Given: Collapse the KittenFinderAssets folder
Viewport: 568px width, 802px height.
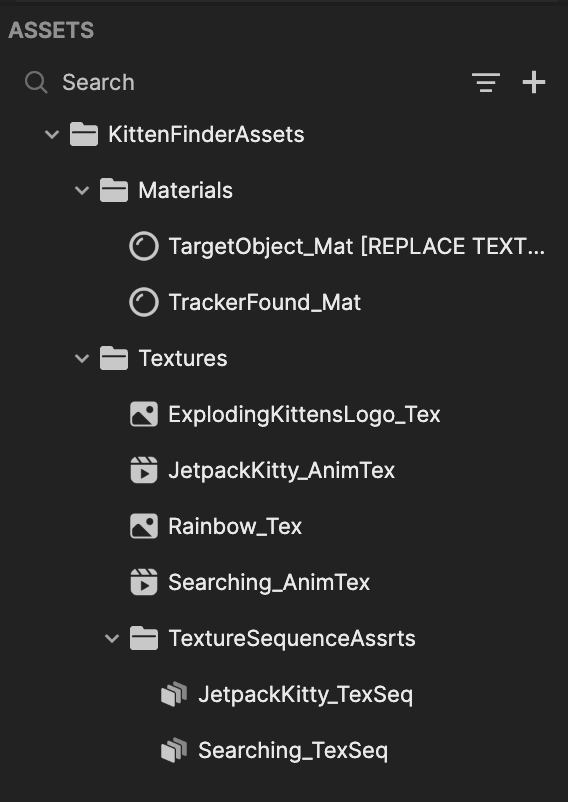Looking at the screenshot, I should coord(52,135).
